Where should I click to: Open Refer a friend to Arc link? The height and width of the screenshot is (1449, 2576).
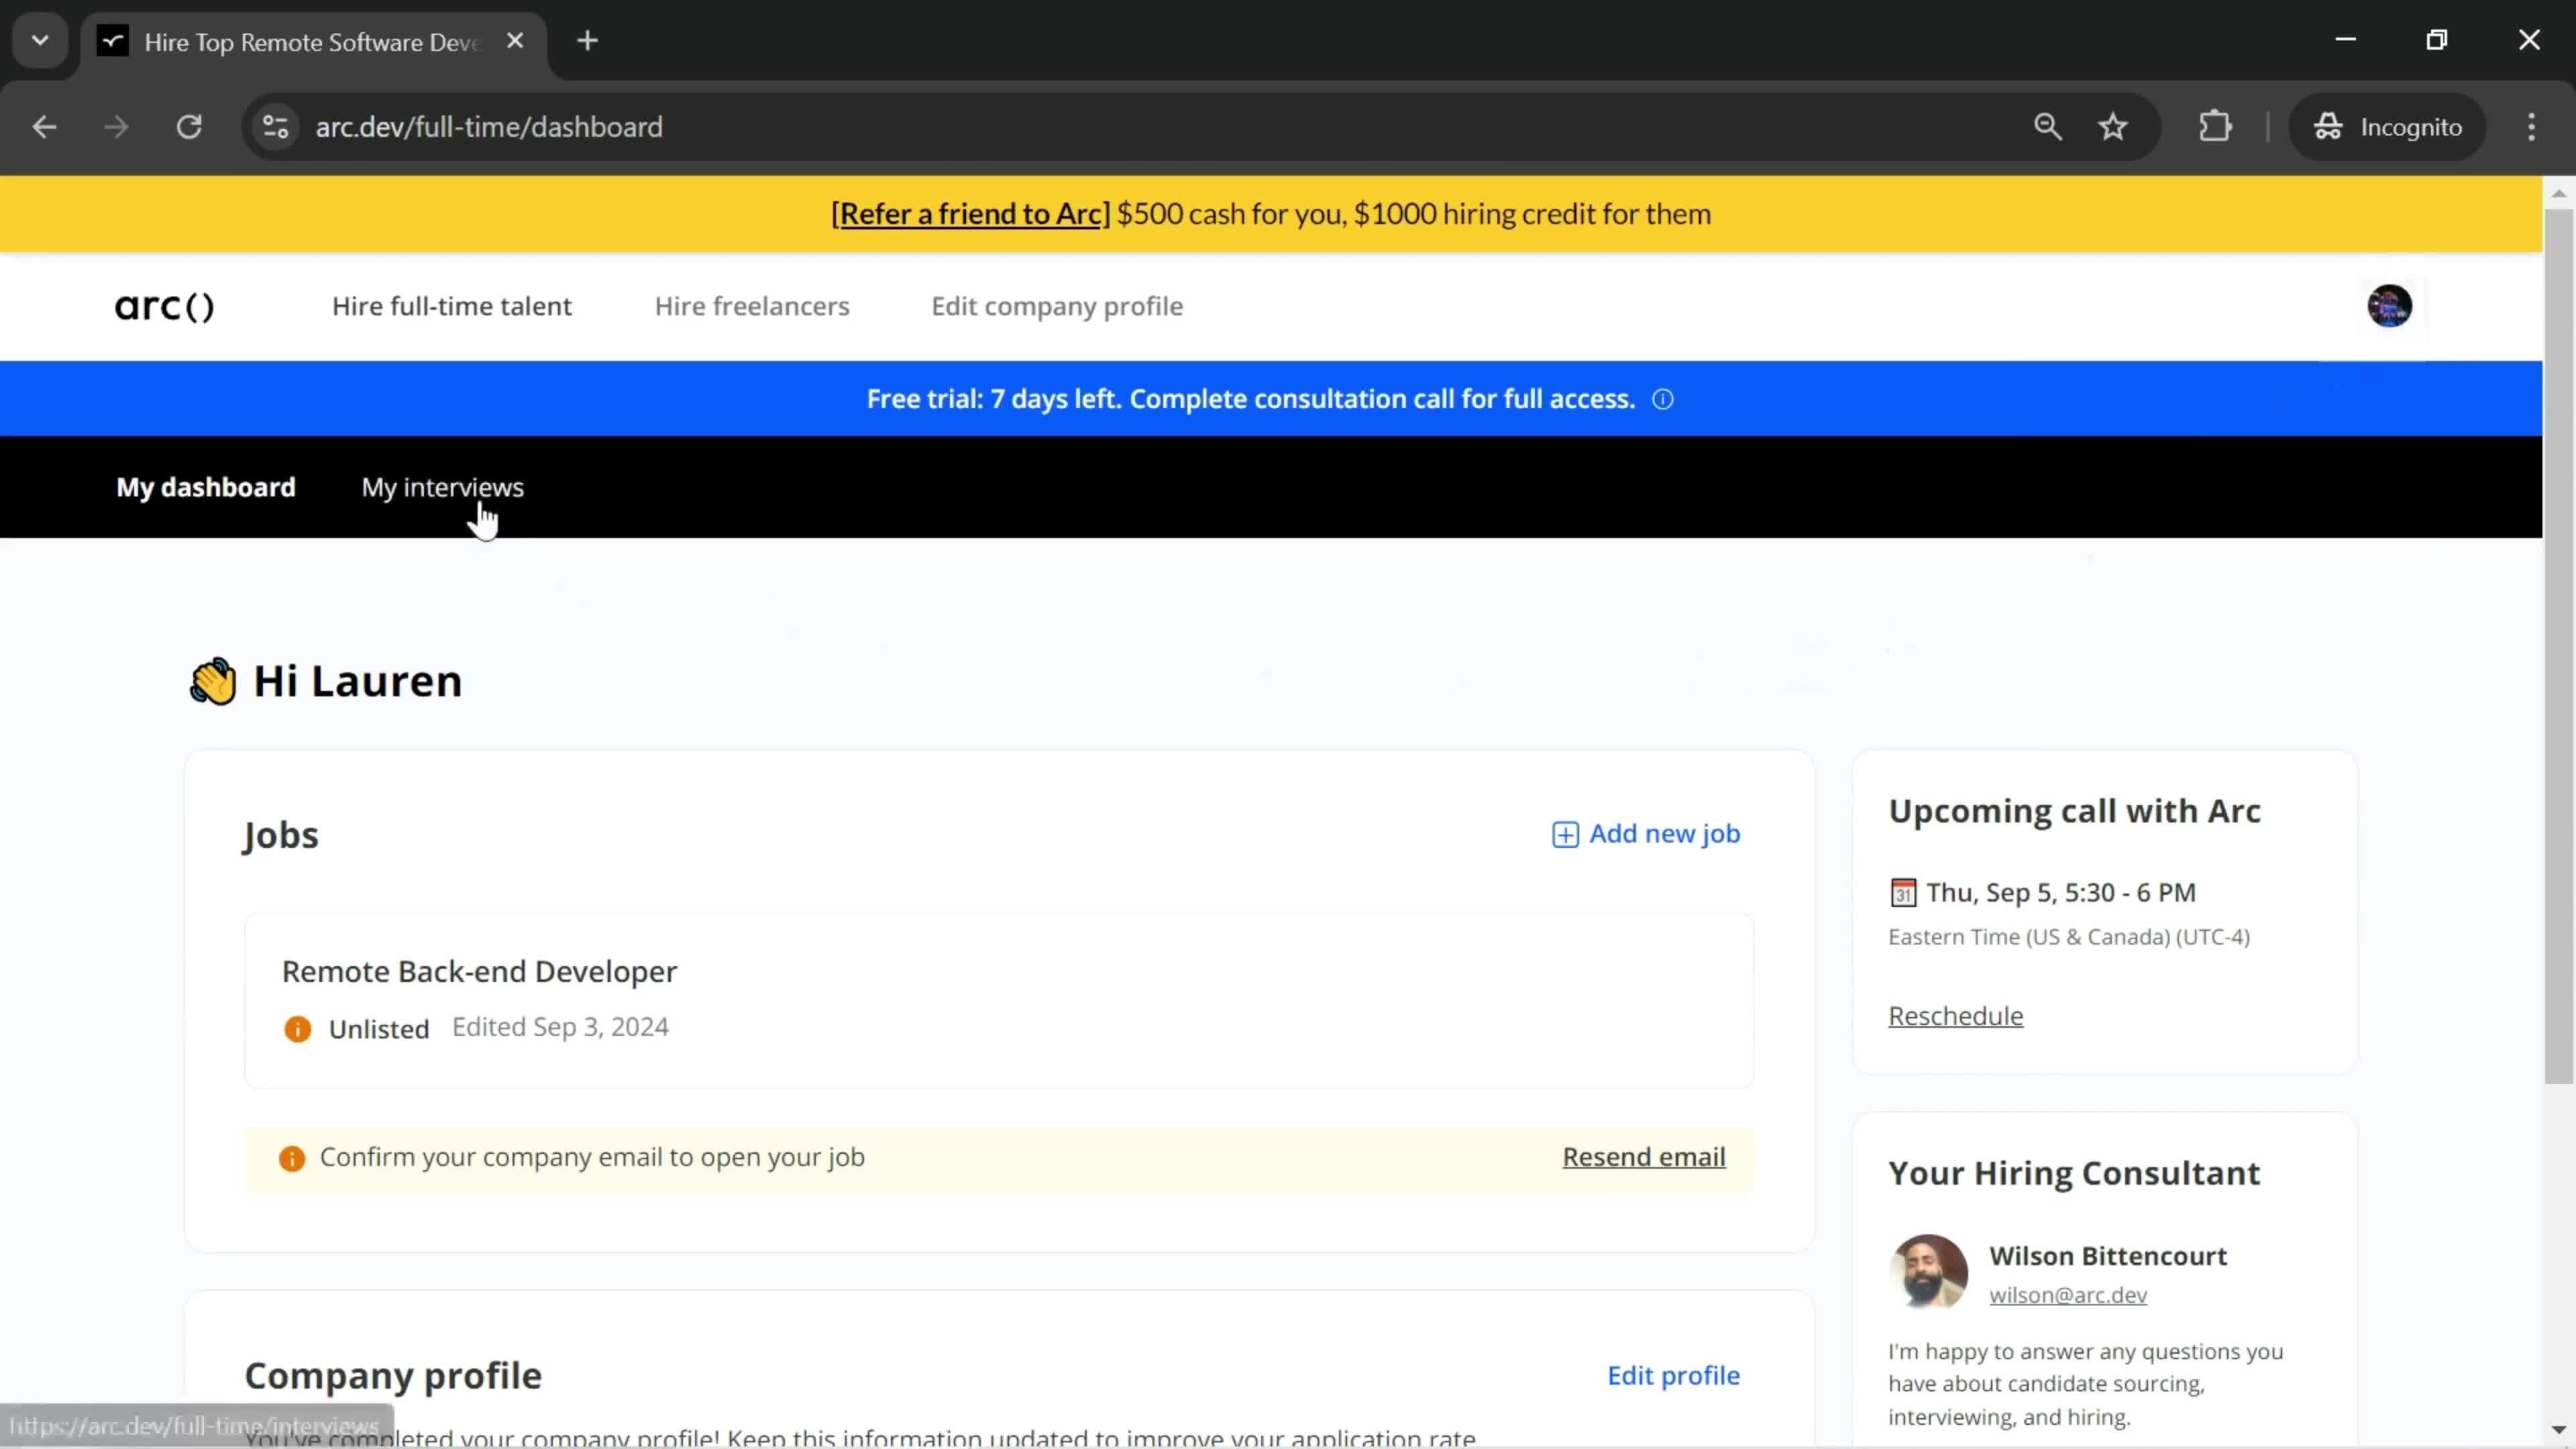pos(971,214)
